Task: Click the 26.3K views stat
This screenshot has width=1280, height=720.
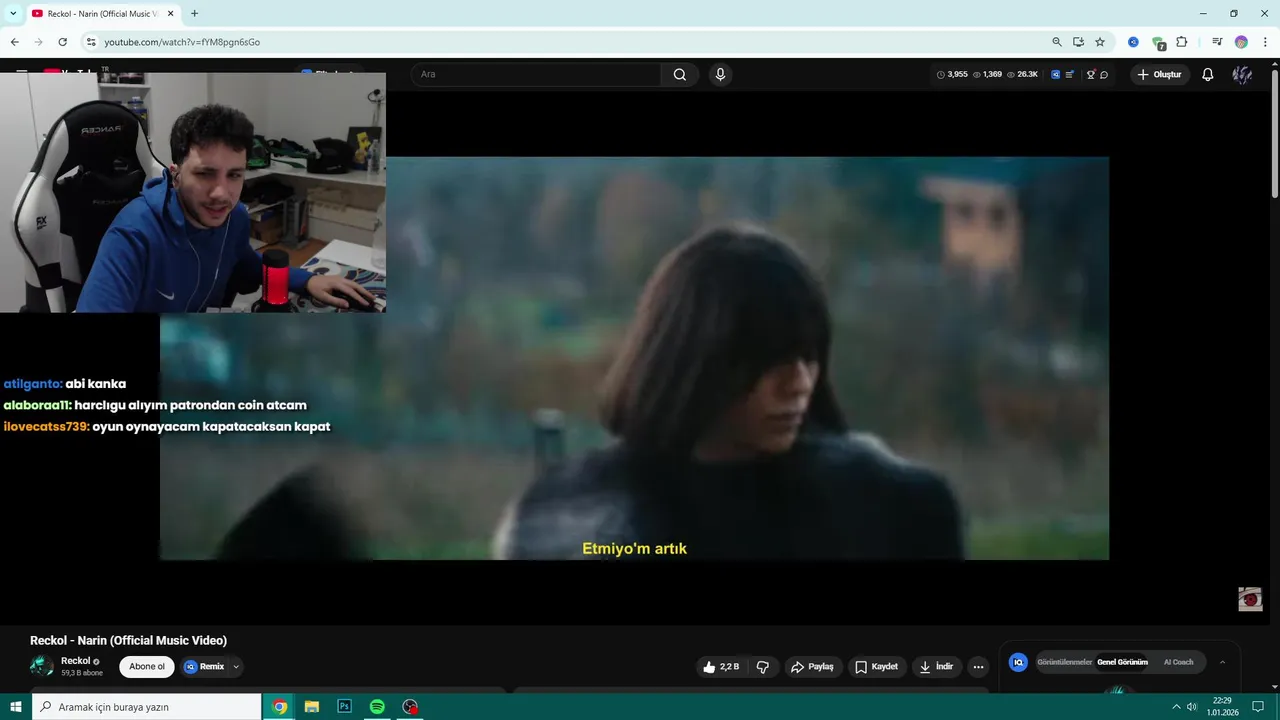Action: tap(1022, 74)
